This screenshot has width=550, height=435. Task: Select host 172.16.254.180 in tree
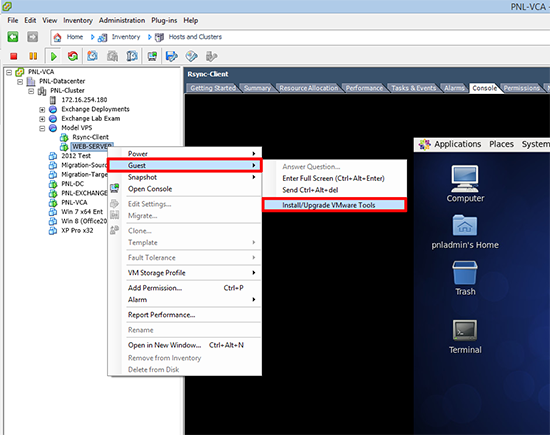point(84,100)
